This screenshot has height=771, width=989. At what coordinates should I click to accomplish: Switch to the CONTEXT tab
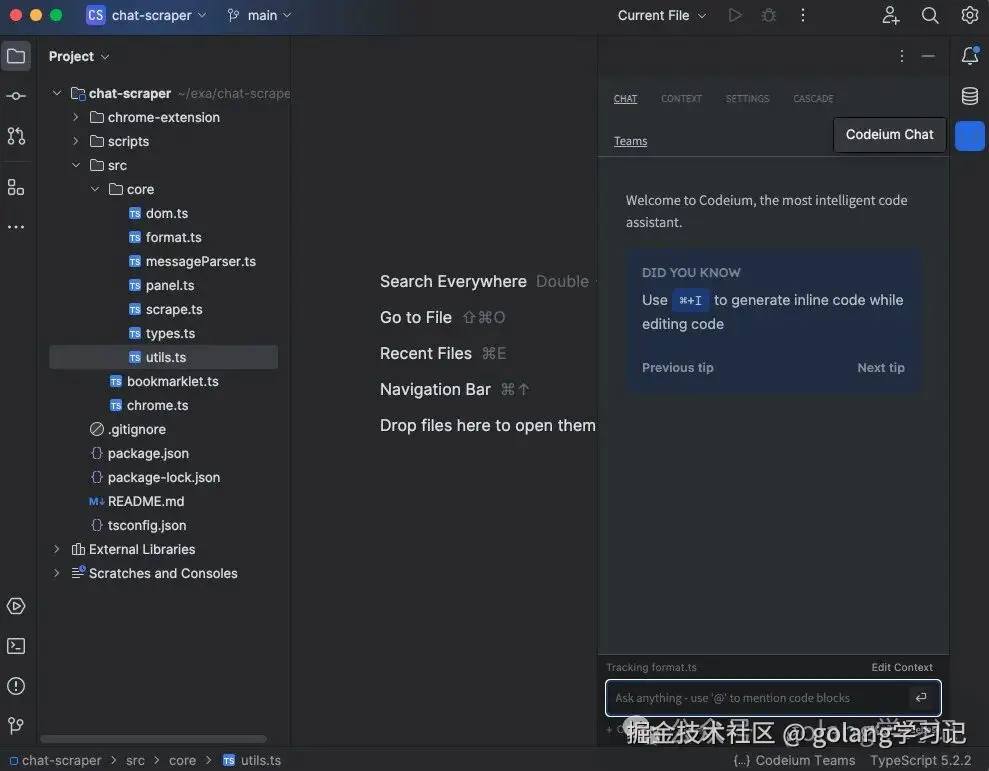tap(681, 98)
